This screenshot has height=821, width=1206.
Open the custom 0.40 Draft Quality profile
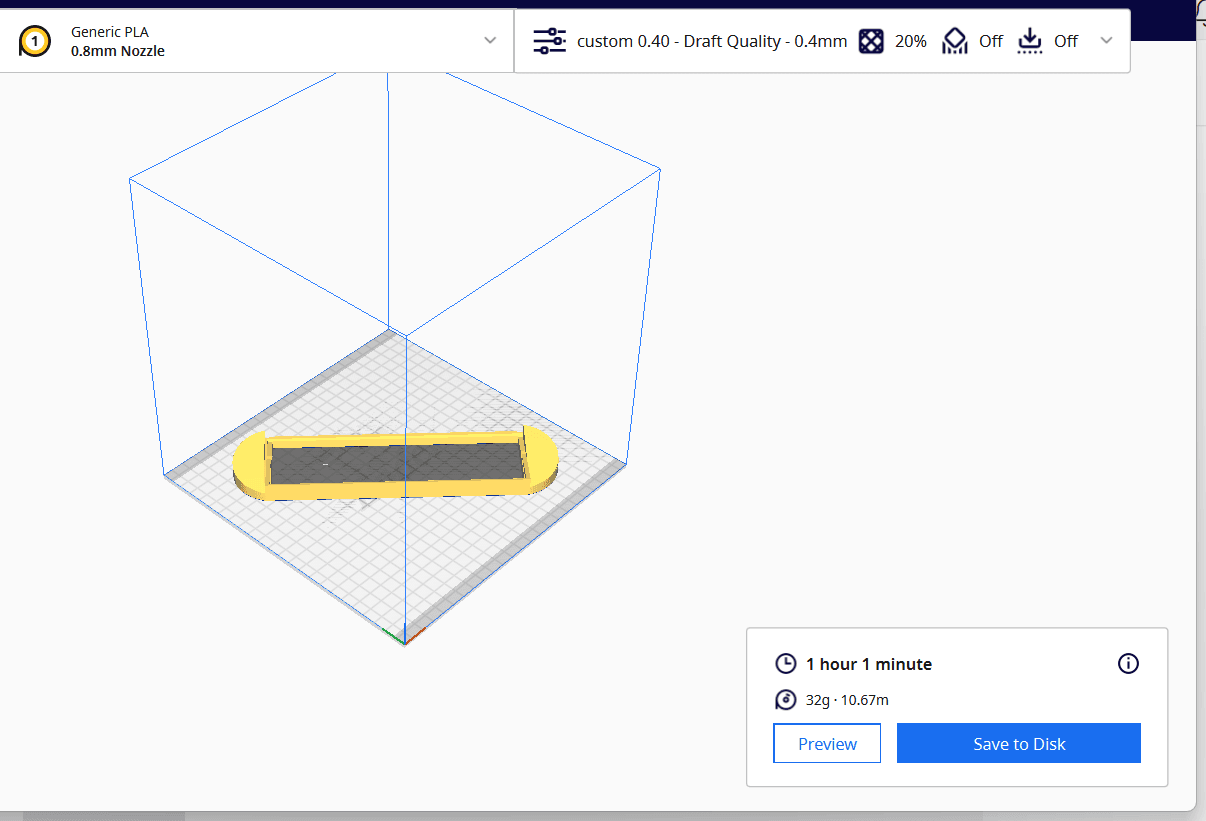712,41
